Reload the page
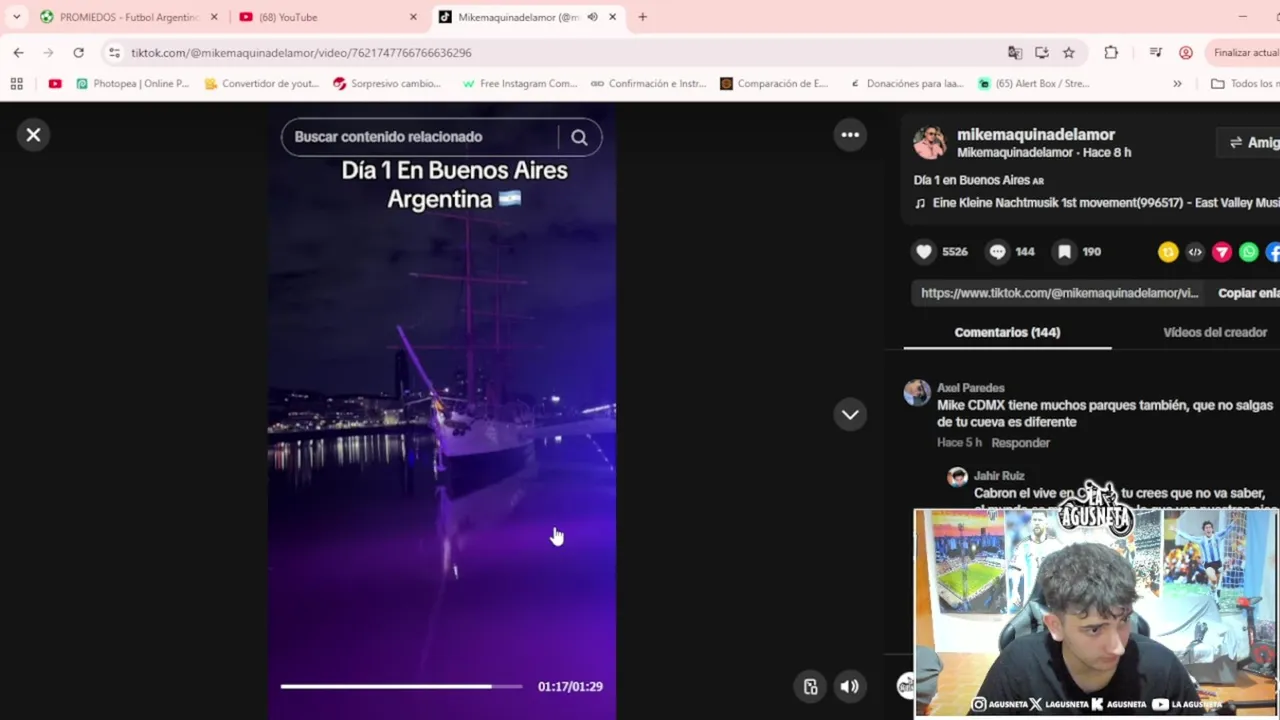1280x720 pixels. [78, 52]
